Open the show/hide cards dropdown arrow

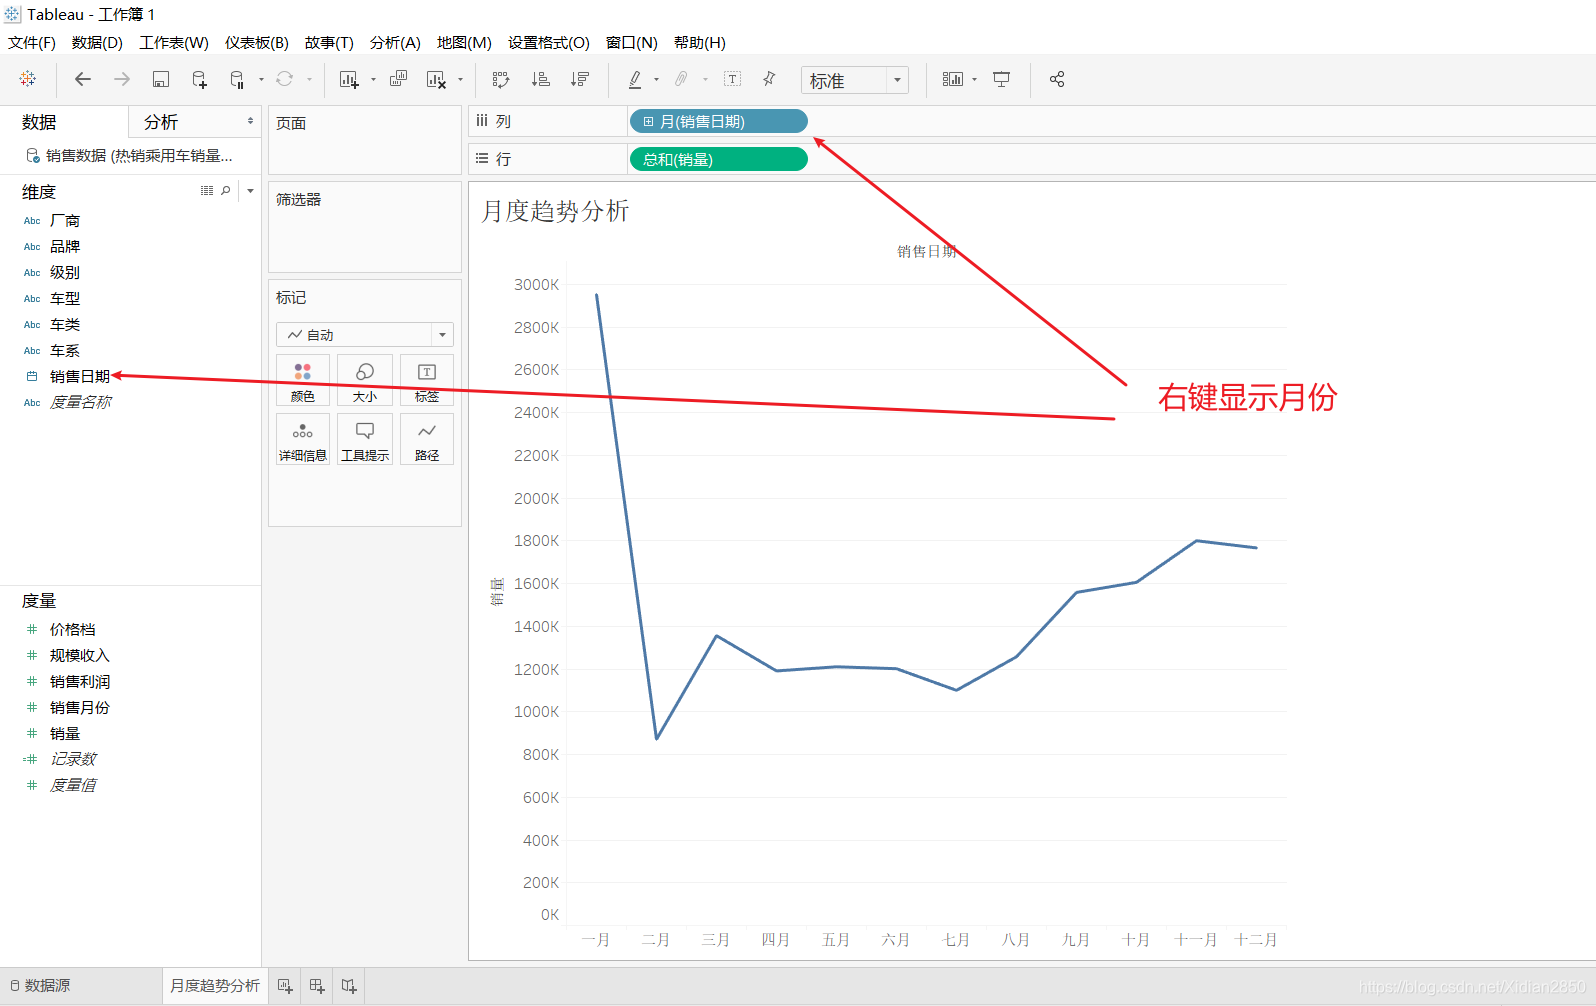(974, 79)
